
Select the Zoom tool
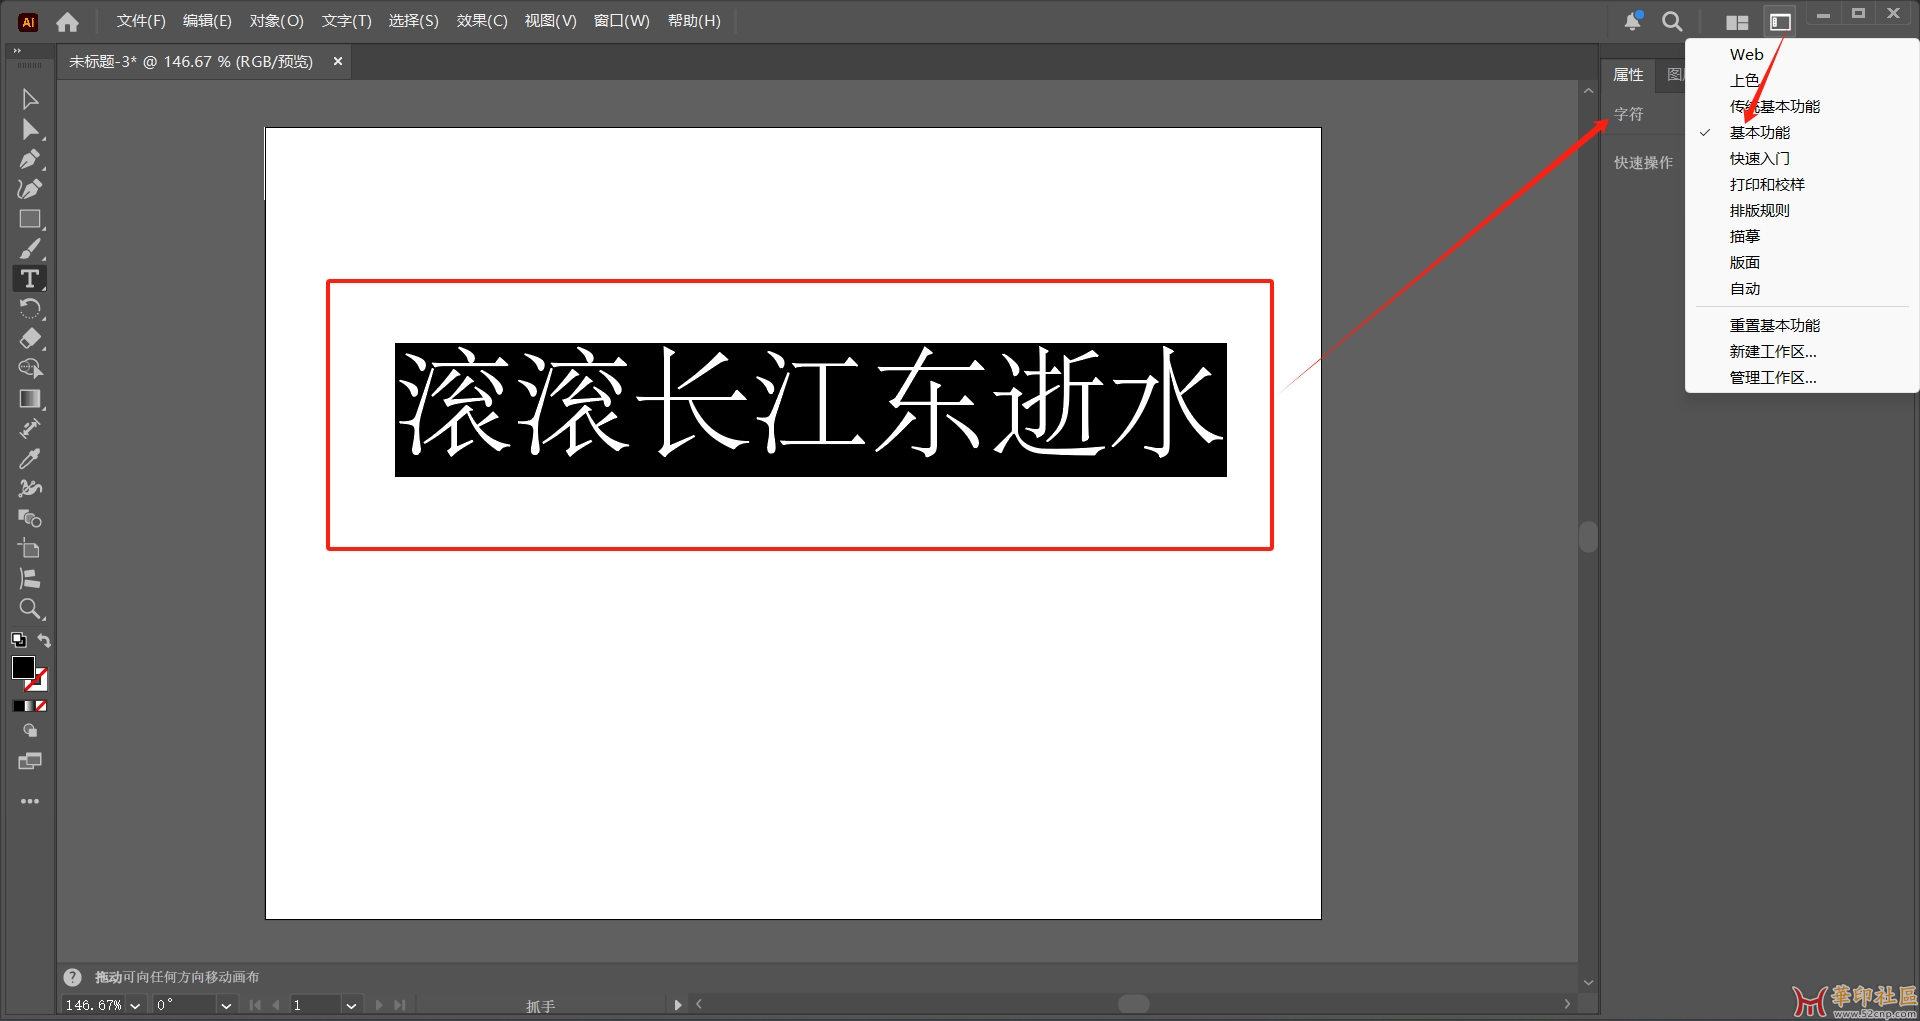coord(30,608)
